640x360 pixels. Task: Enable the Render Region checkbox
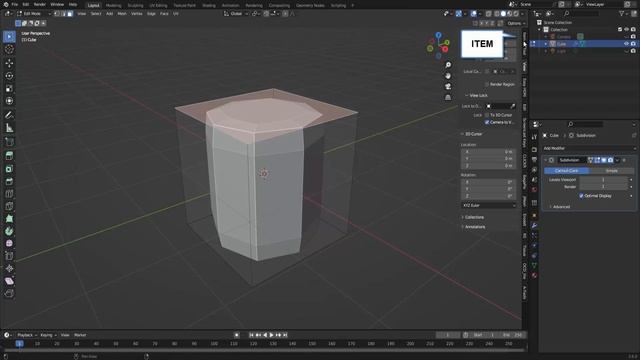pyautogui.click(x=487, y=84)
